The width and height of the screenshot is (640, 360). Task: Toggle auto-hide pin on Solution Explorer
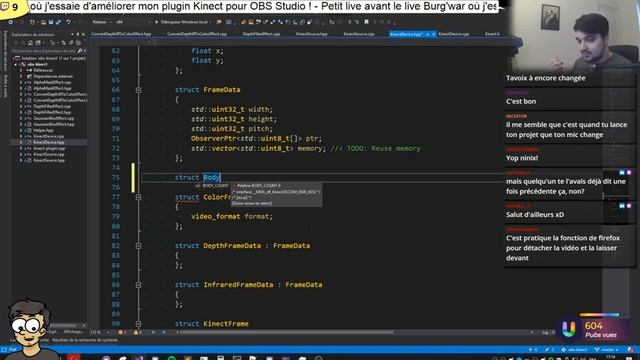point(78,34)
